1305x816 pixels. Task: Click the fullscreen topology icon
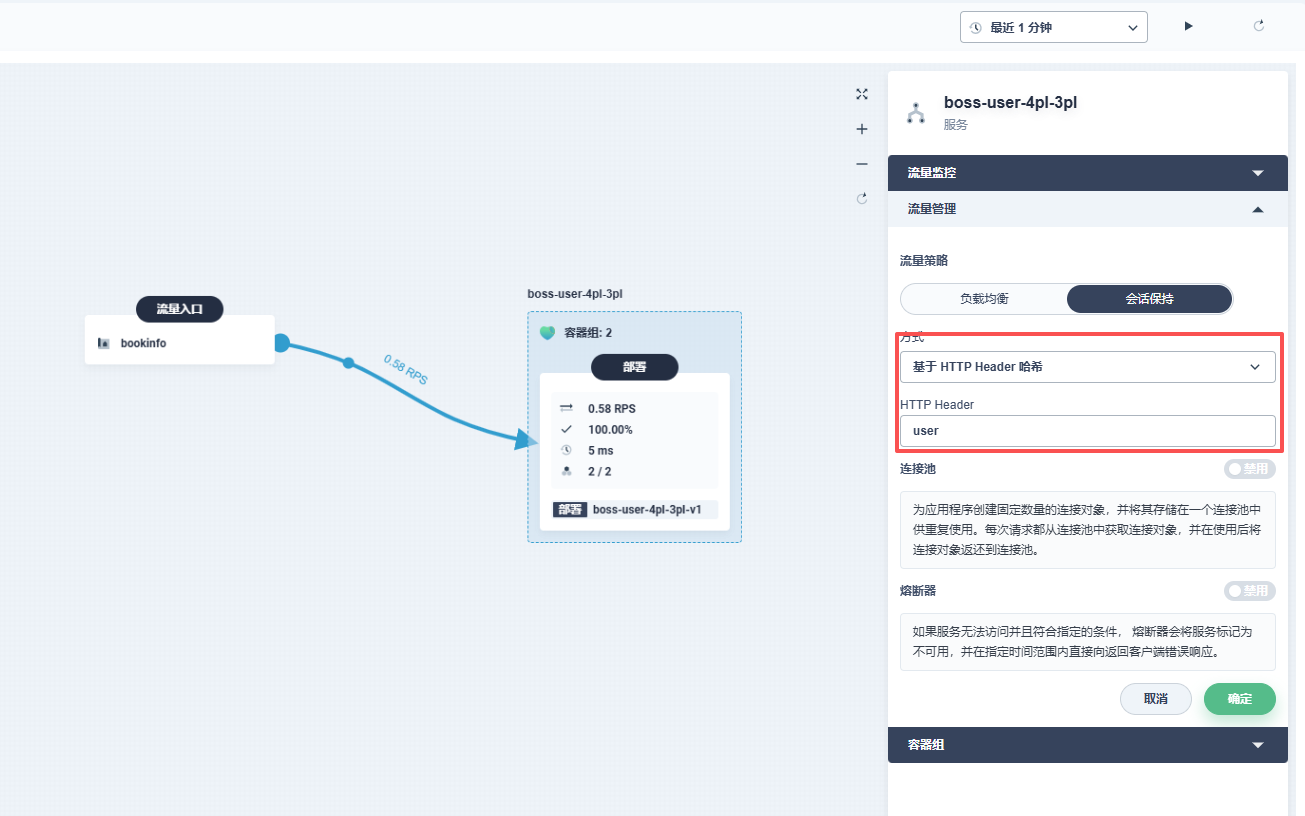(x=862, y=94)
